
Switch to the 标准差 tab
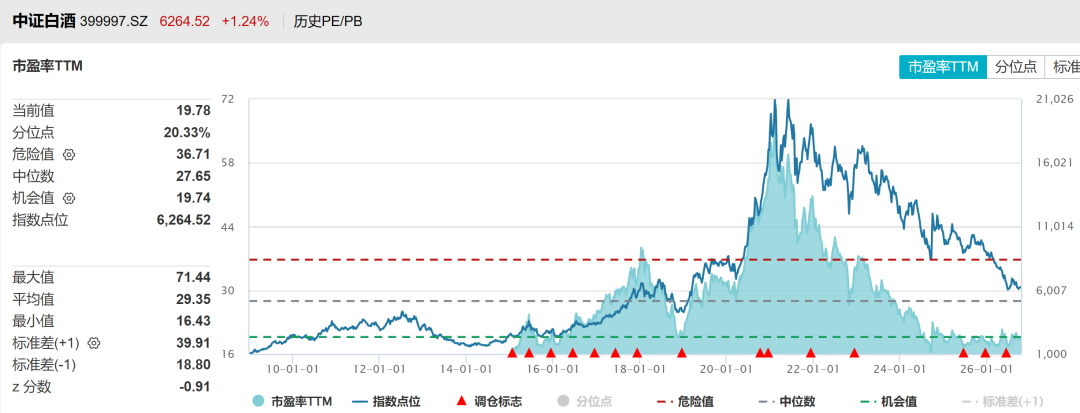click(1063, 67)
